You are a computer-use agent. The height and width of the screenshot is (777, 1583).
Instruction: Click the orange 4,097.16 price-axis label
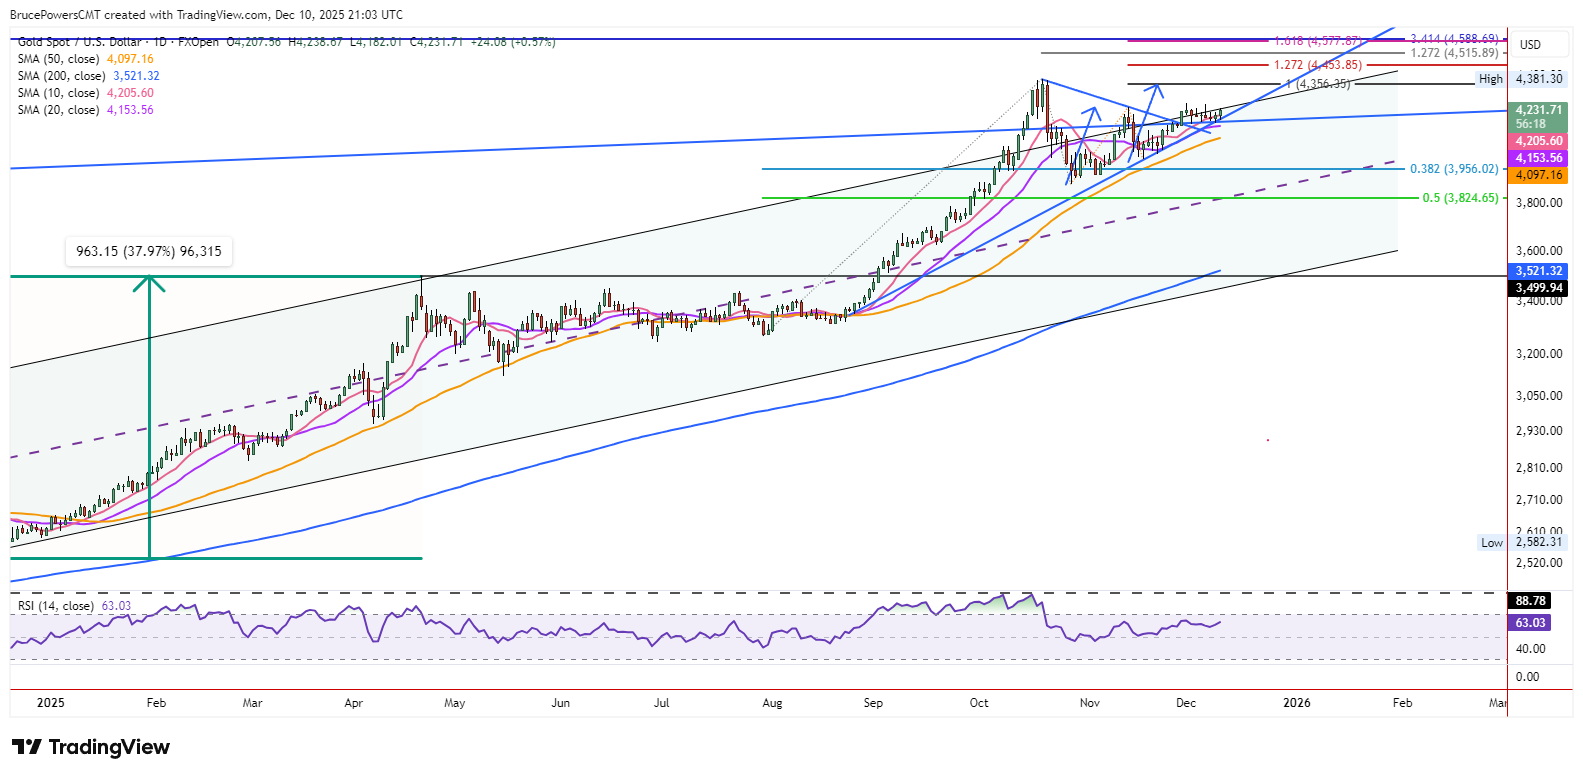(x=1538, y=175)
